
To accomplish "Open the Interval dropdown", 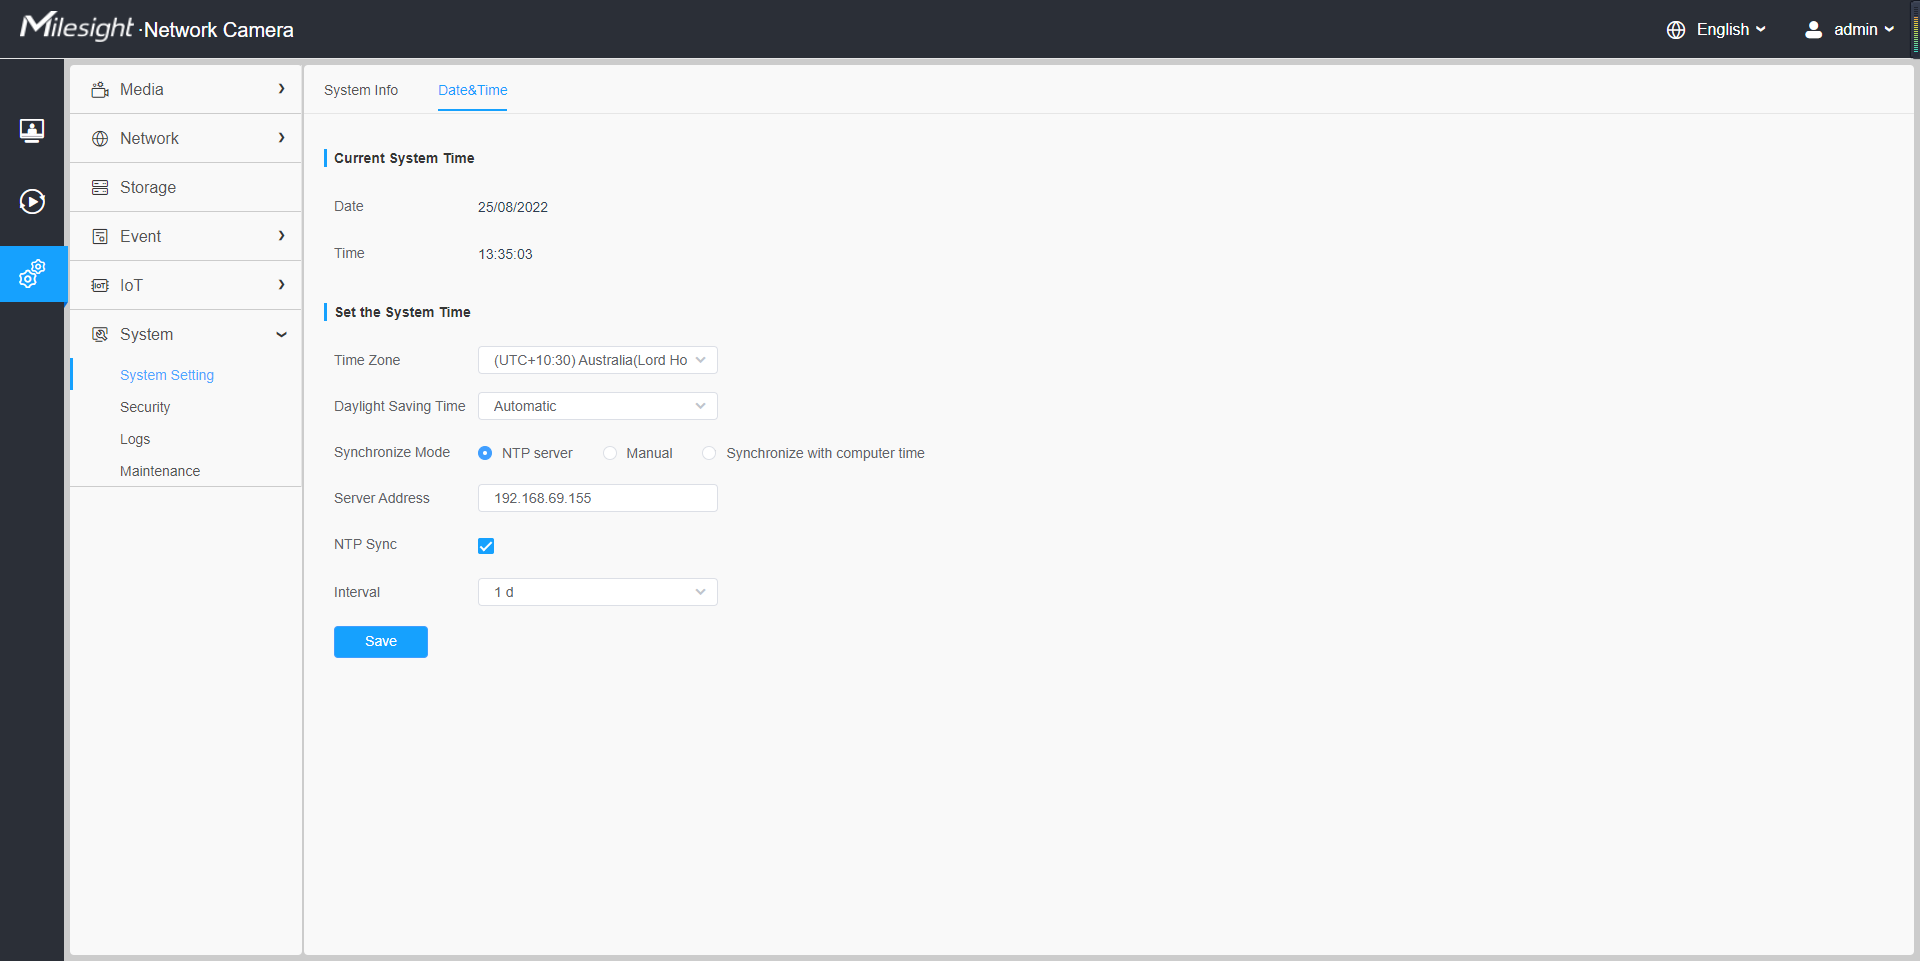I will [598, 592].
